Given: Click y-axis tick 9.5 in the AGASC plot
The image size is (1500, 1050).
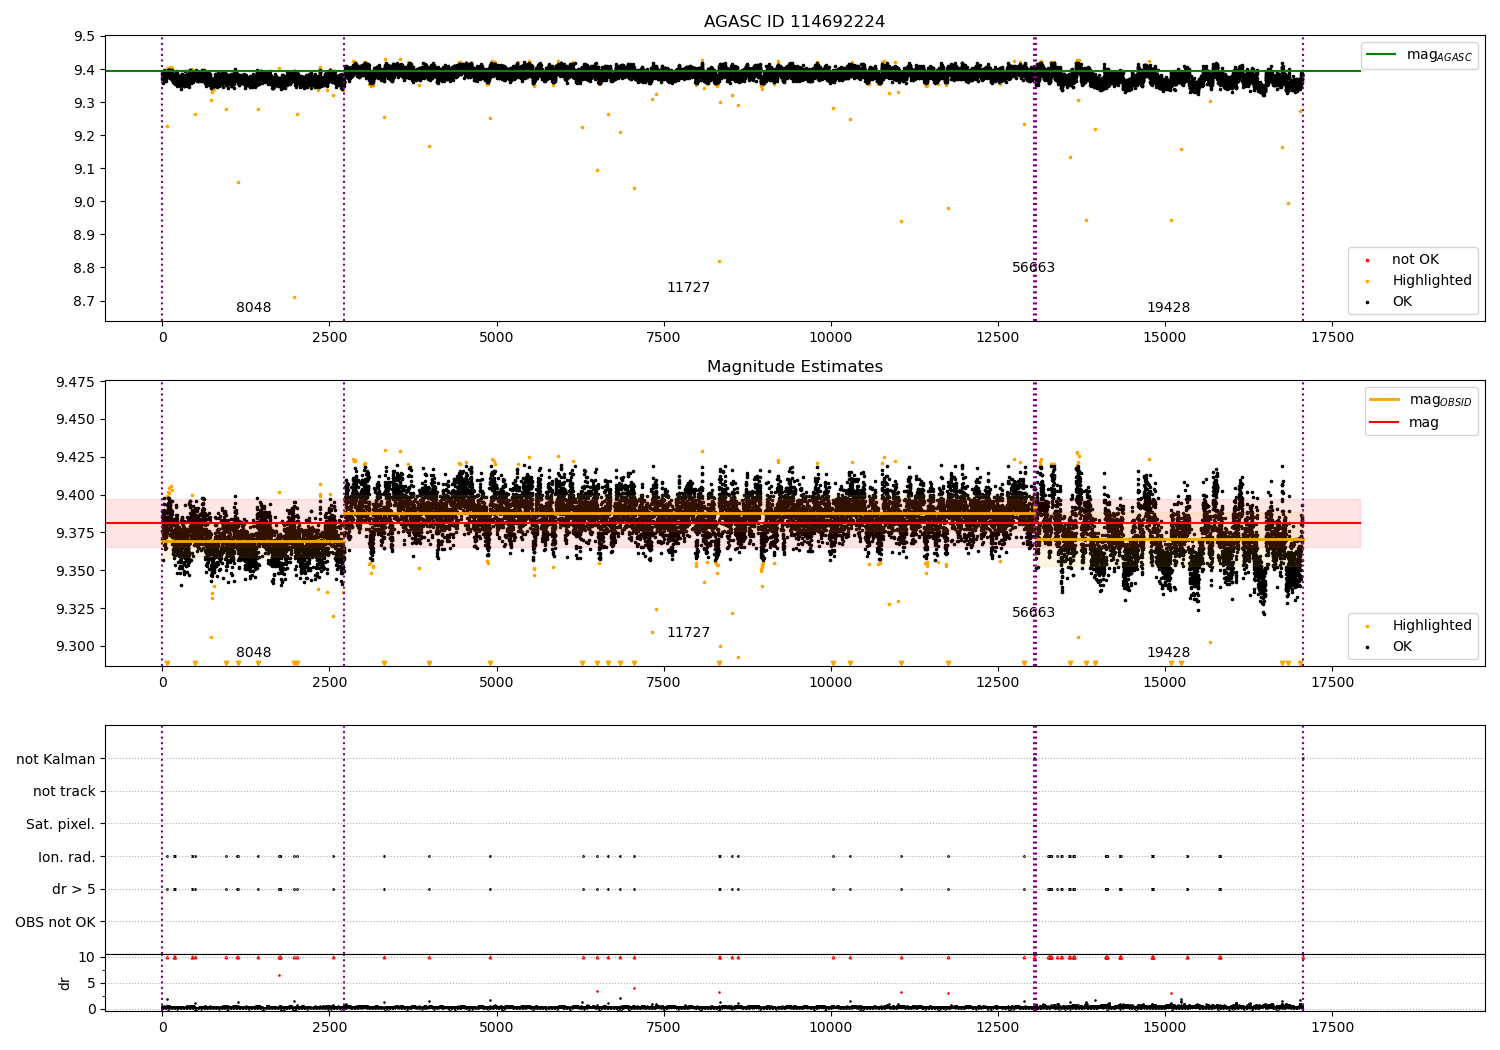Looking at the screenshot, I should [85, 37].
